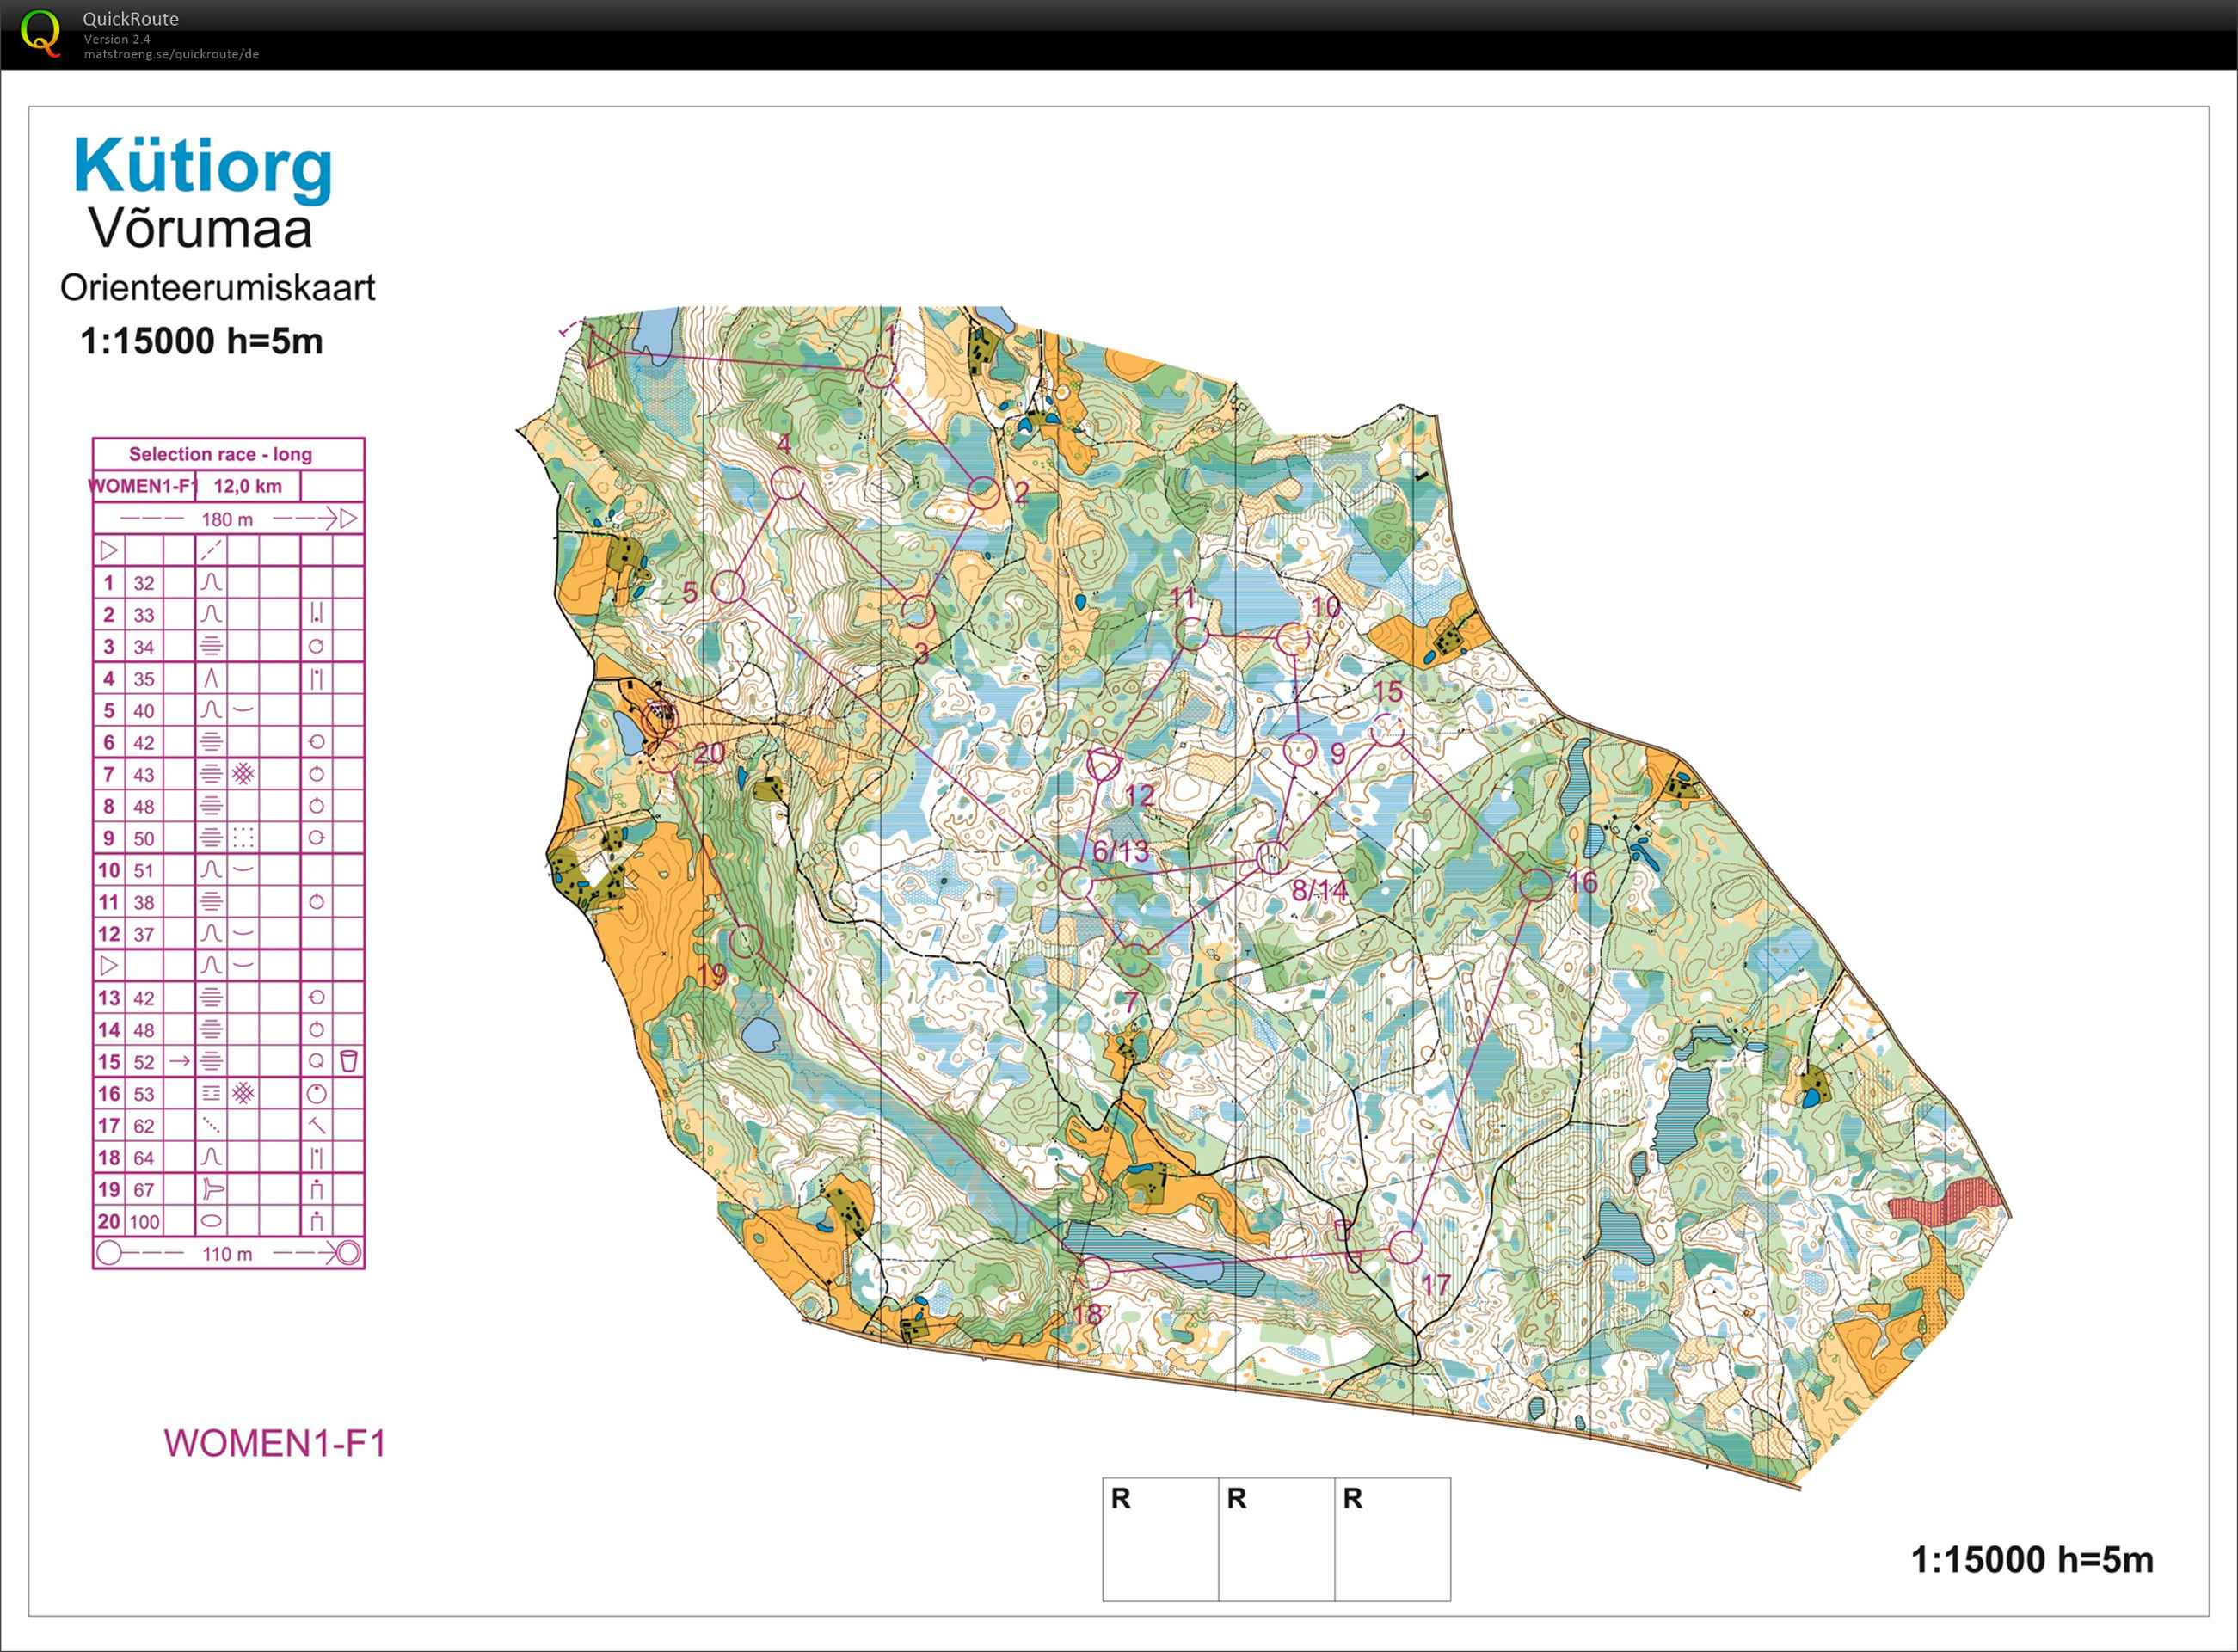The image size is (2238, 1652).
Task: Click the 12,0 km course length cell
Action: 247,486
